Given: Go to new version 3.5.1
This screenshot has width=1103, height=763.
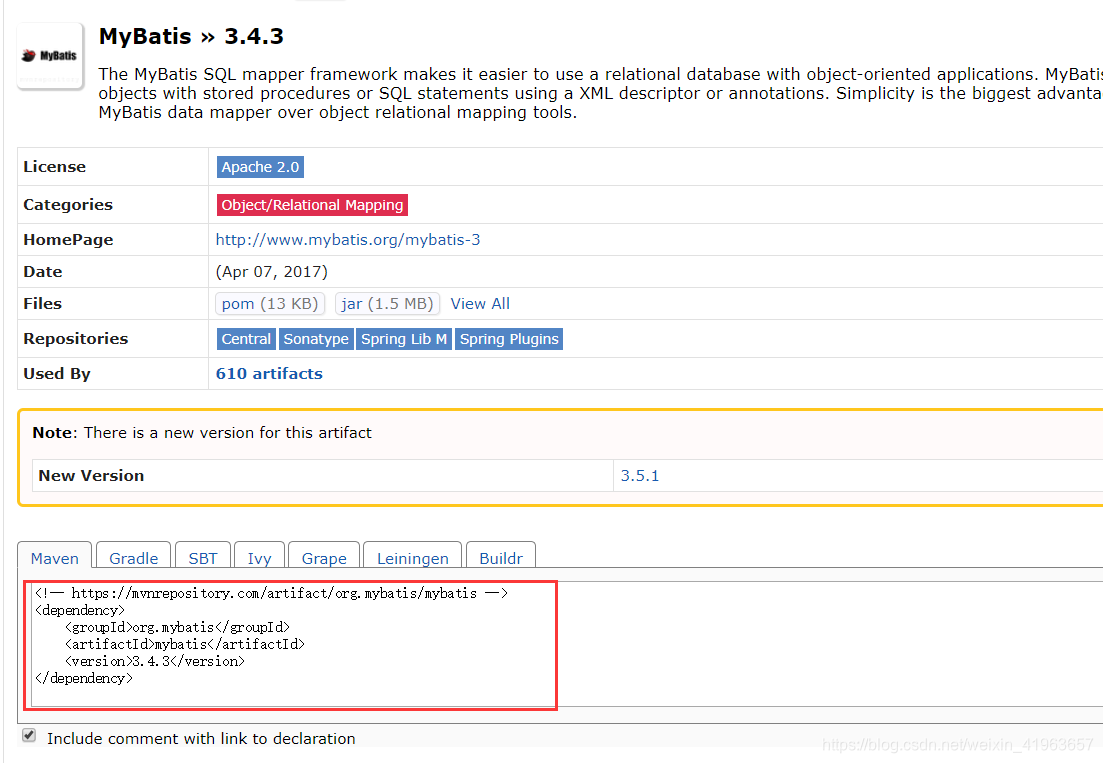Looking at the screenshot, I should click(x=639, y=475).
